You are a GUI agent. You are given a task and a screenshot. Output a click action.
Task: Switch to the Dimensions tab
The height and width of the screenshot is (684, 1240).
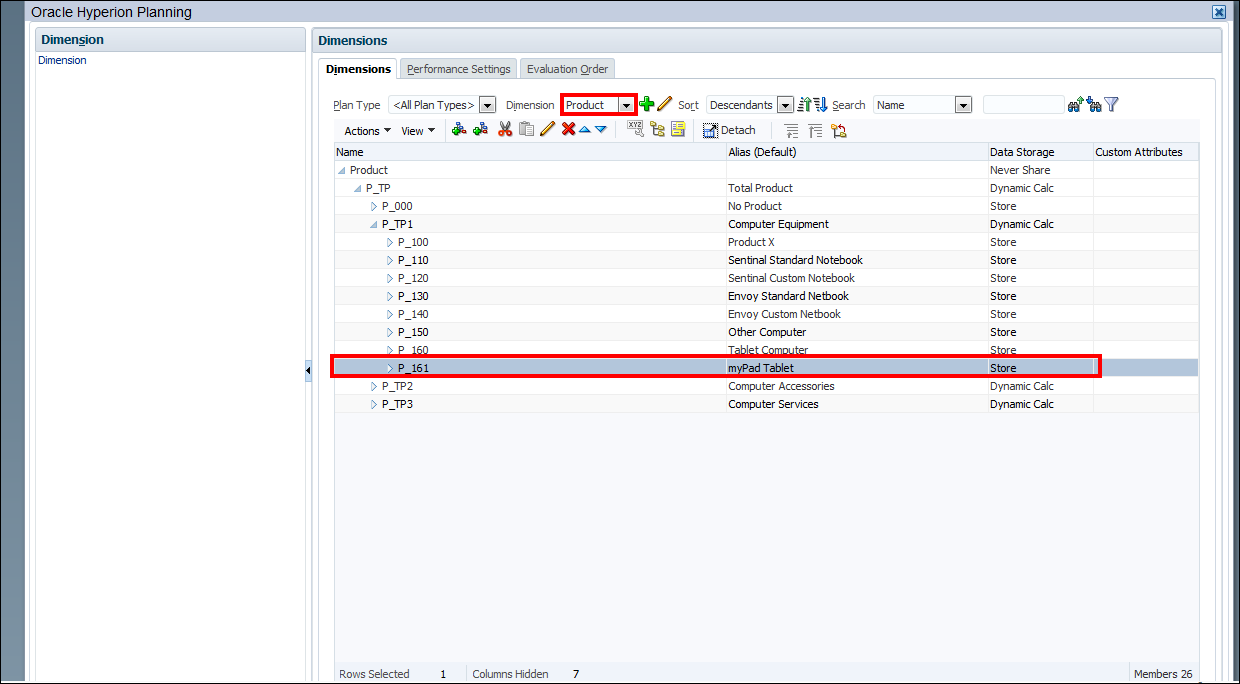[358, 69]
